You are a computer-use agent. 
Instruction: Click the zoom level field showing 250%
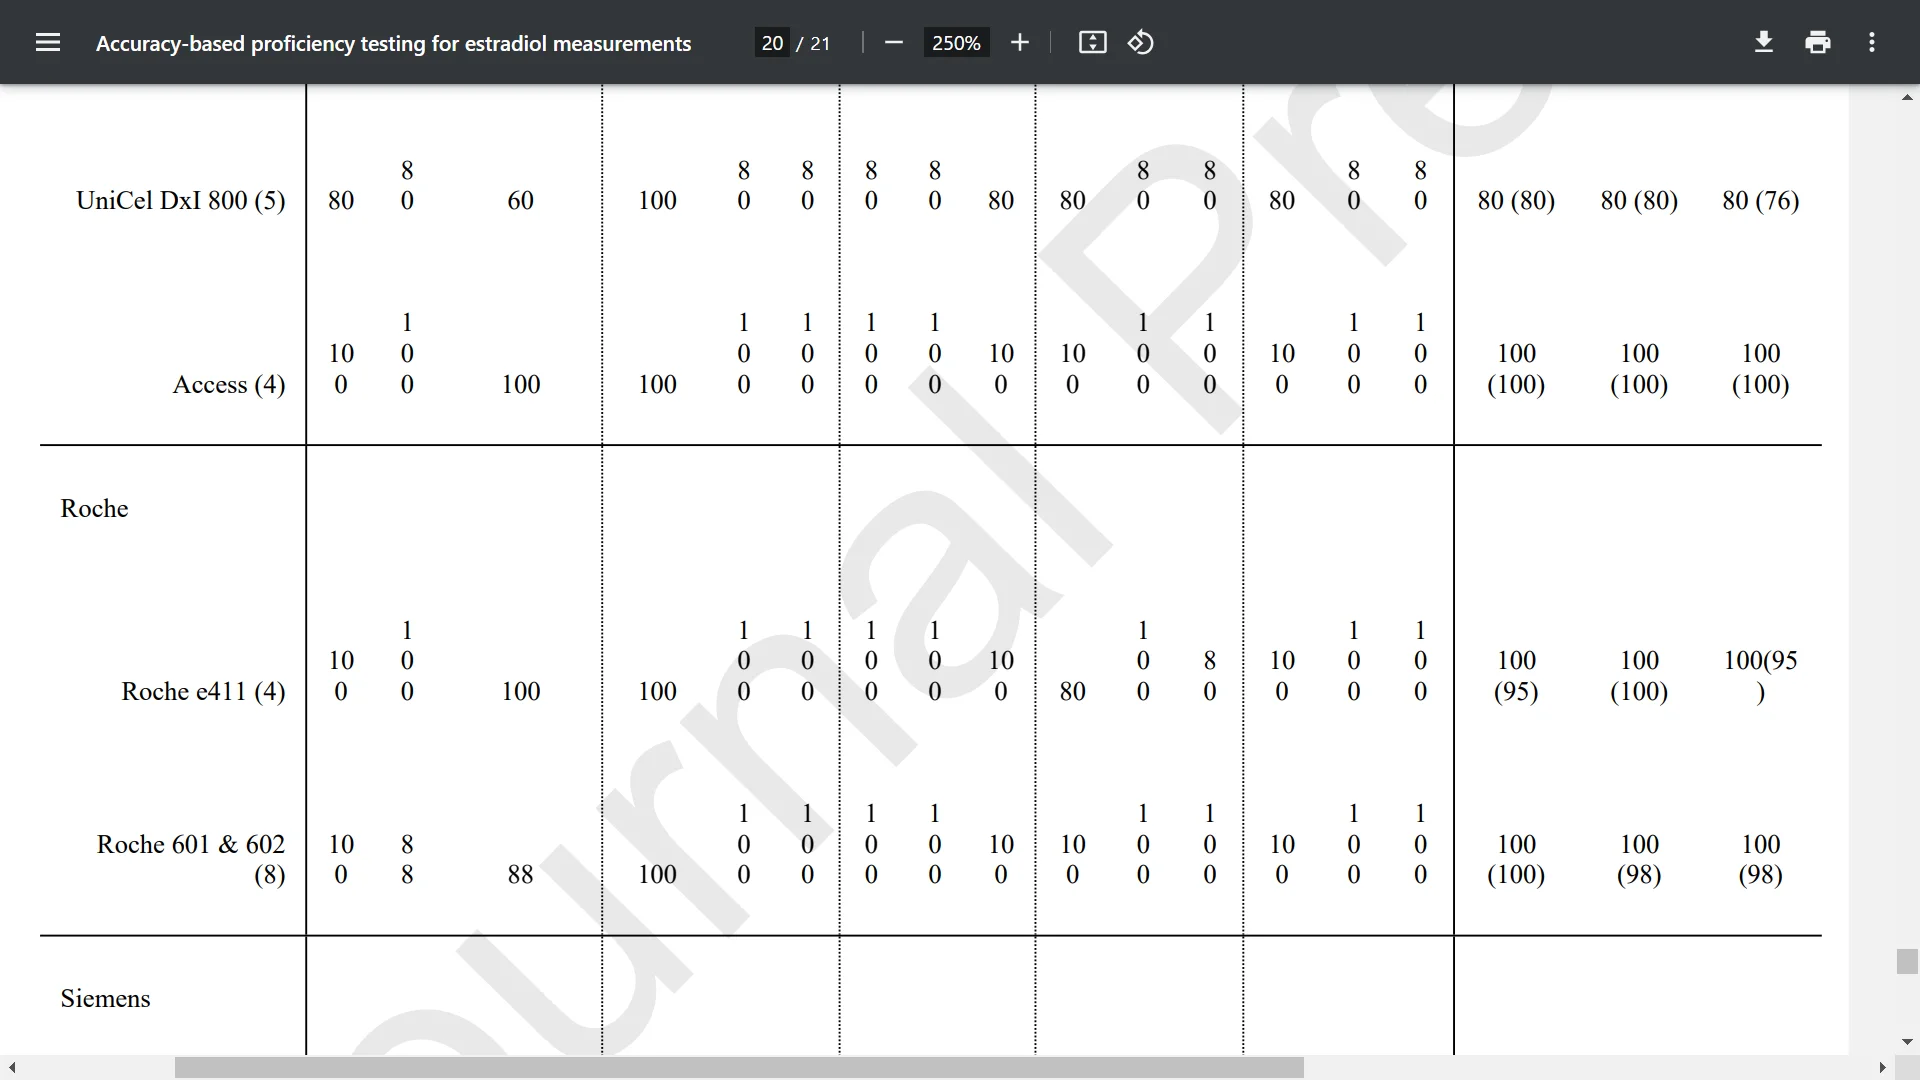956,43
